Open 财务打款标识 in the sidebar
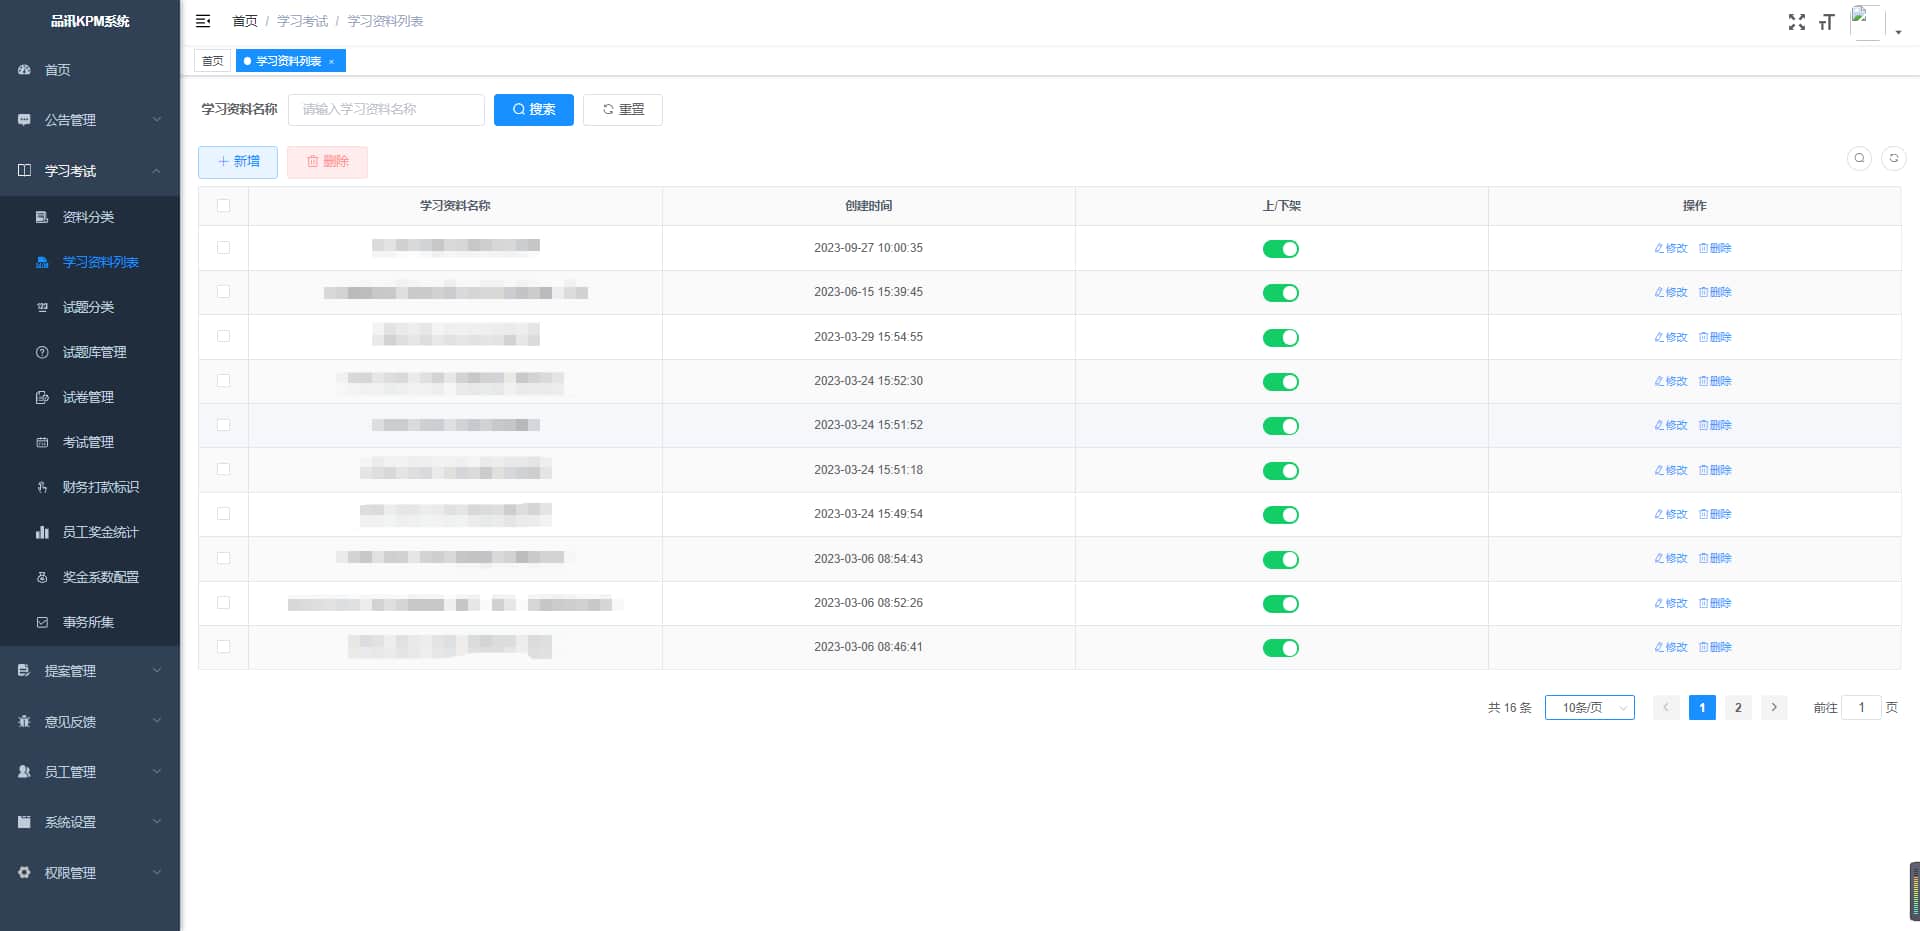The image size is (1920, 931). pos(90,487)
